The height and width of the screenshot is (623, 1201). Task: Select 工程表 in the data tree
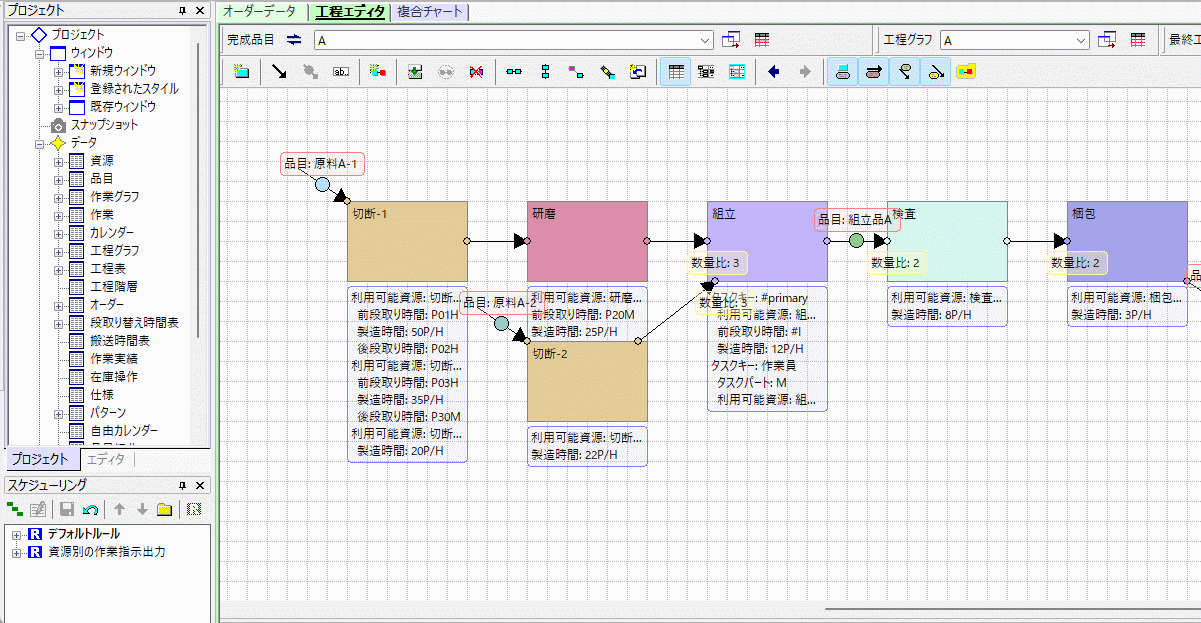point(107,269)
